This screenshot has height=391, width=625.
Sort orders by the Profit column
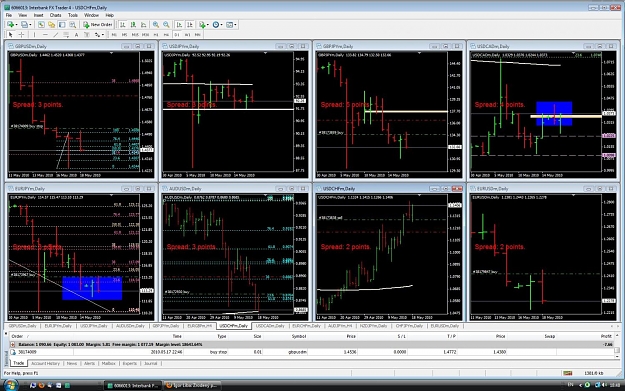606,336
